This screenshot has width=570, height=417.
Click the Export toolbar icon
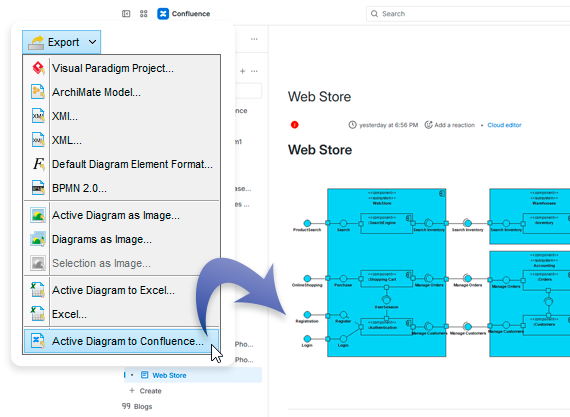point(36,42)
